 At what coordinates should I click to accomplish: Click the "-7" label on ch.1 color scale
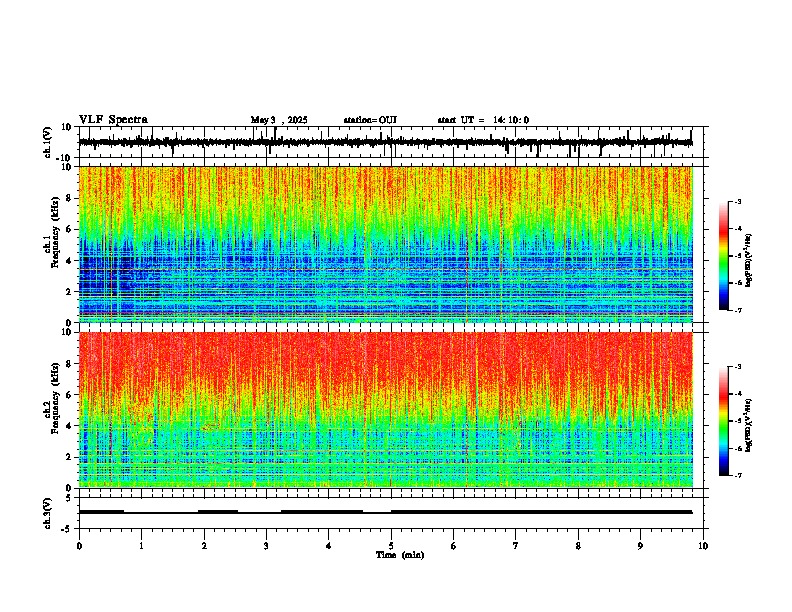tap(737, 310)
